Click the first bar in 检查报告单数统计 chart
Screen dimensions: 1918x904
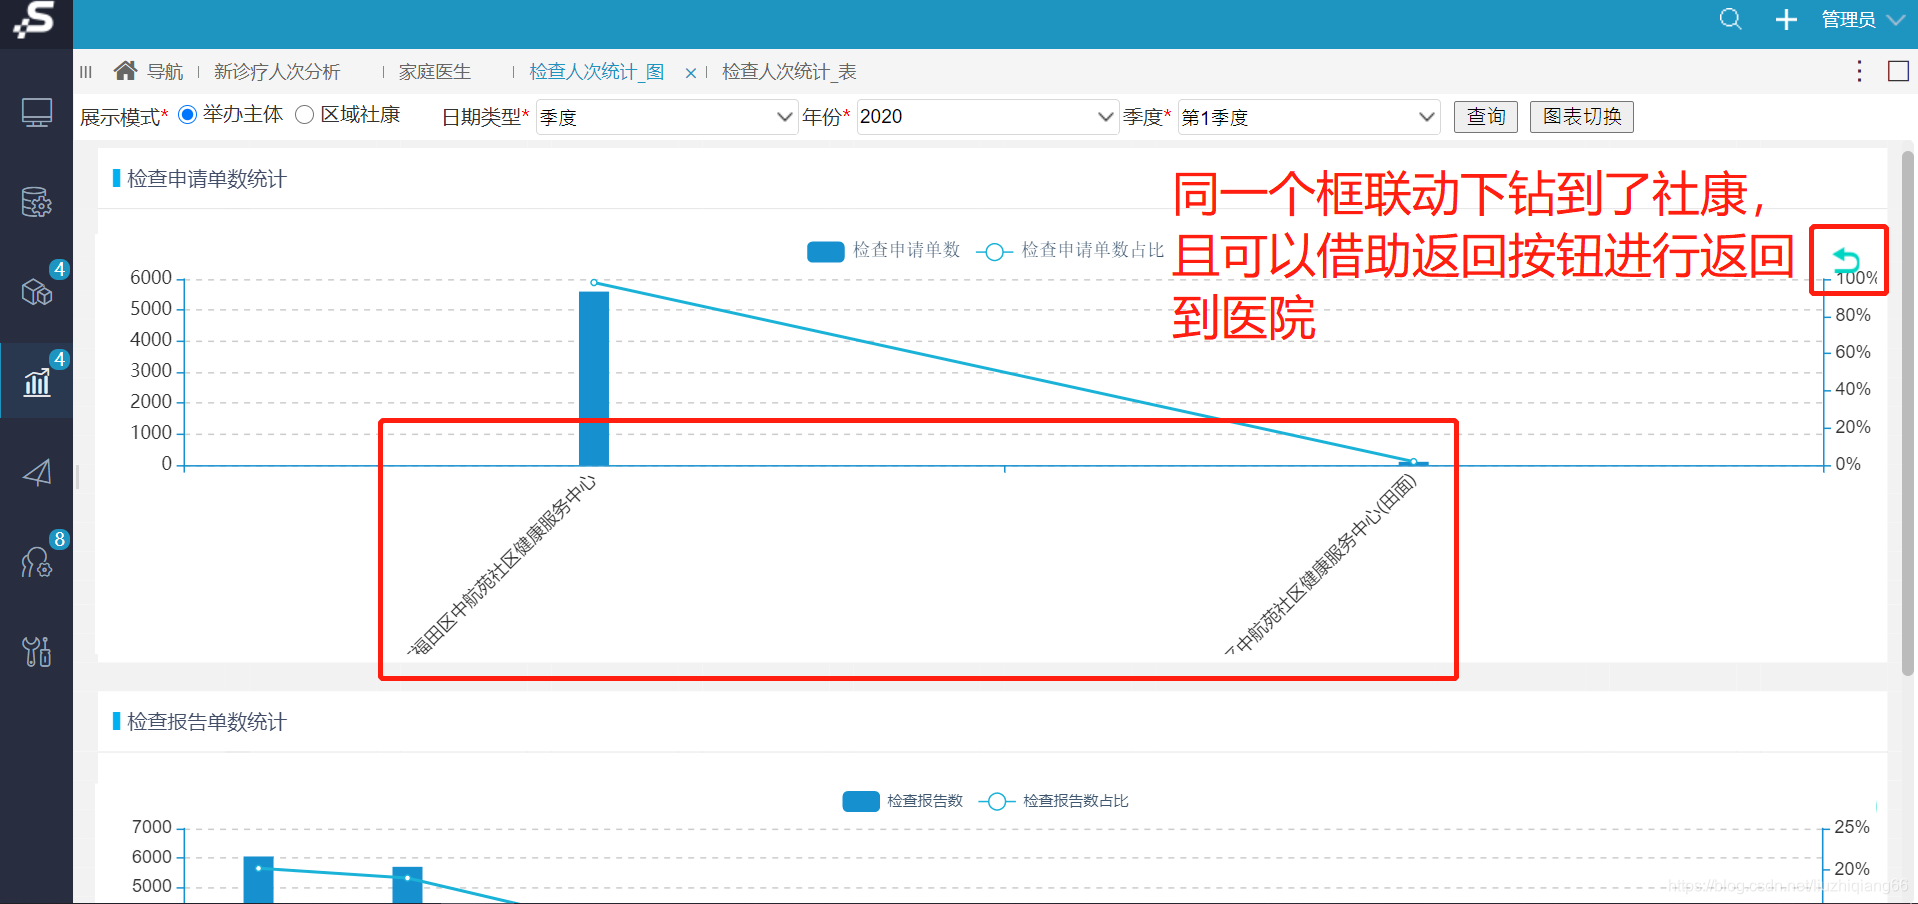(258, 880)
